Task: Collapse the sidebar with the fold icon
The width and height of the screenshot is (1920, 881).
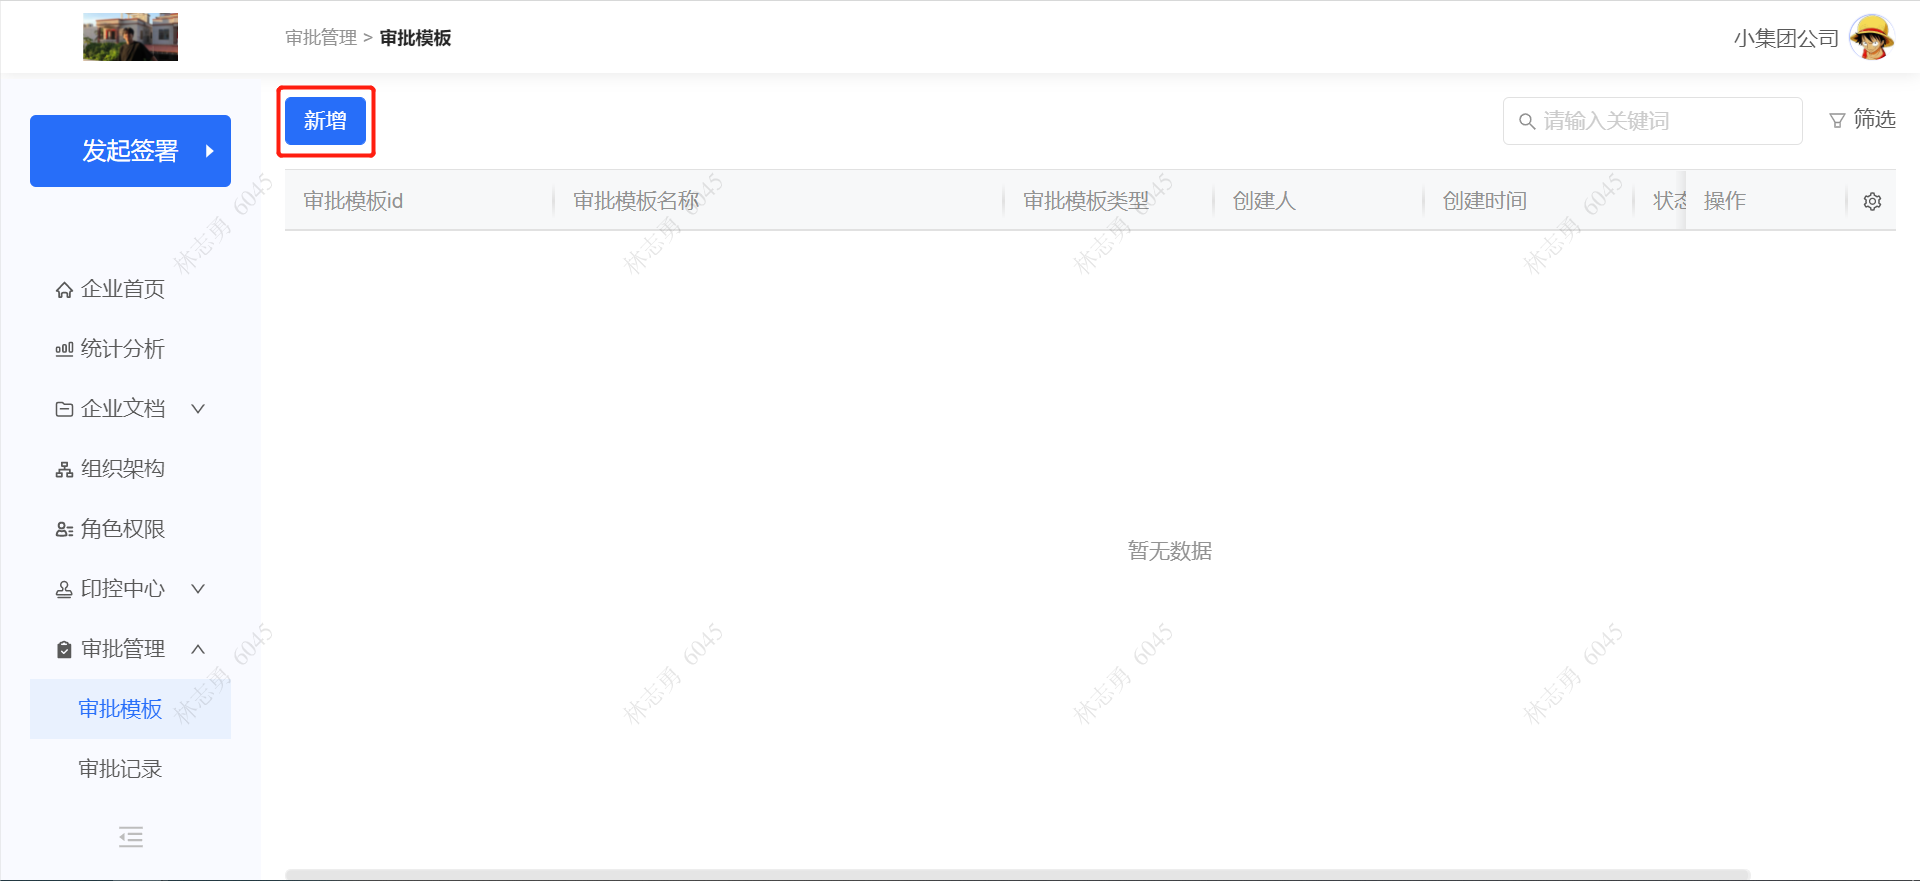Action: 131,837
